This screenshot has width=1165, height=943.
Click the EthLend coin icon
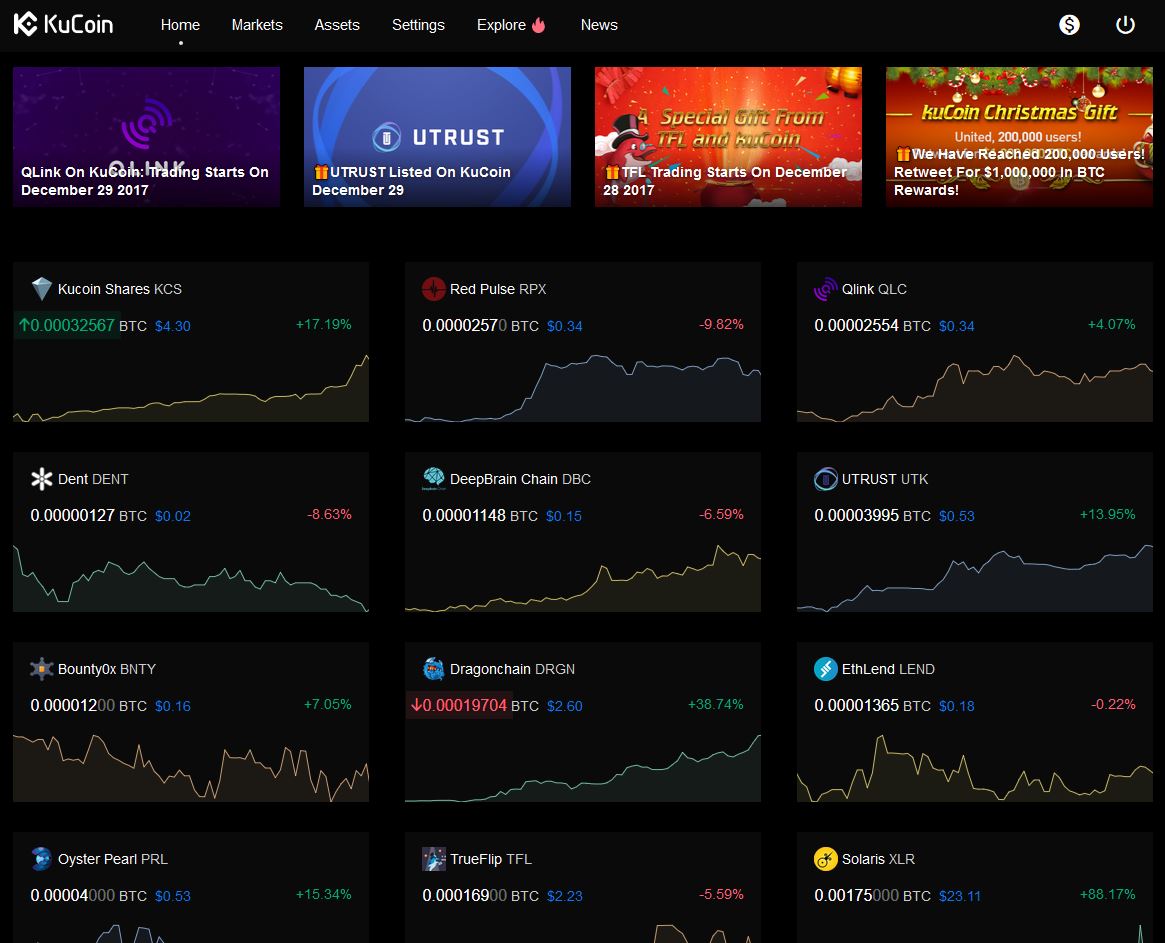pyautogui.click(x=825, y=669)
